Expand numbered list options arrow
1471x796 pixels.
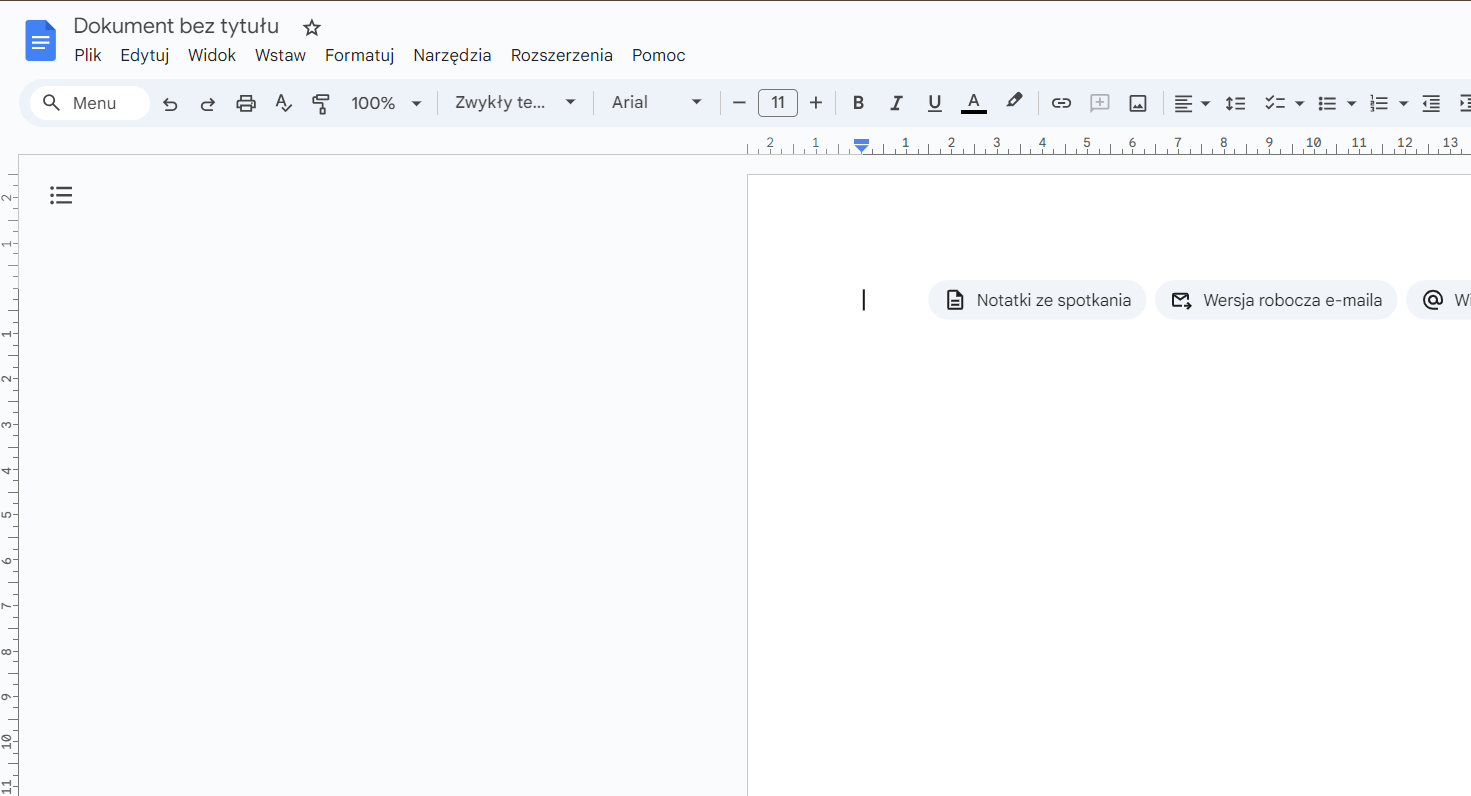pyautogui.click(x=1404, y=103)
